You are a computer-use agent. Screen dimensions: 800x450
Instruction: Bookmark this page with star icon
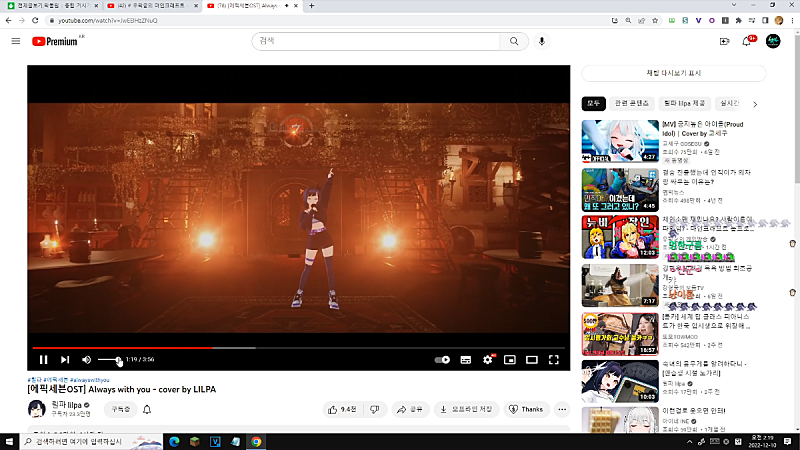pos(655,20)
